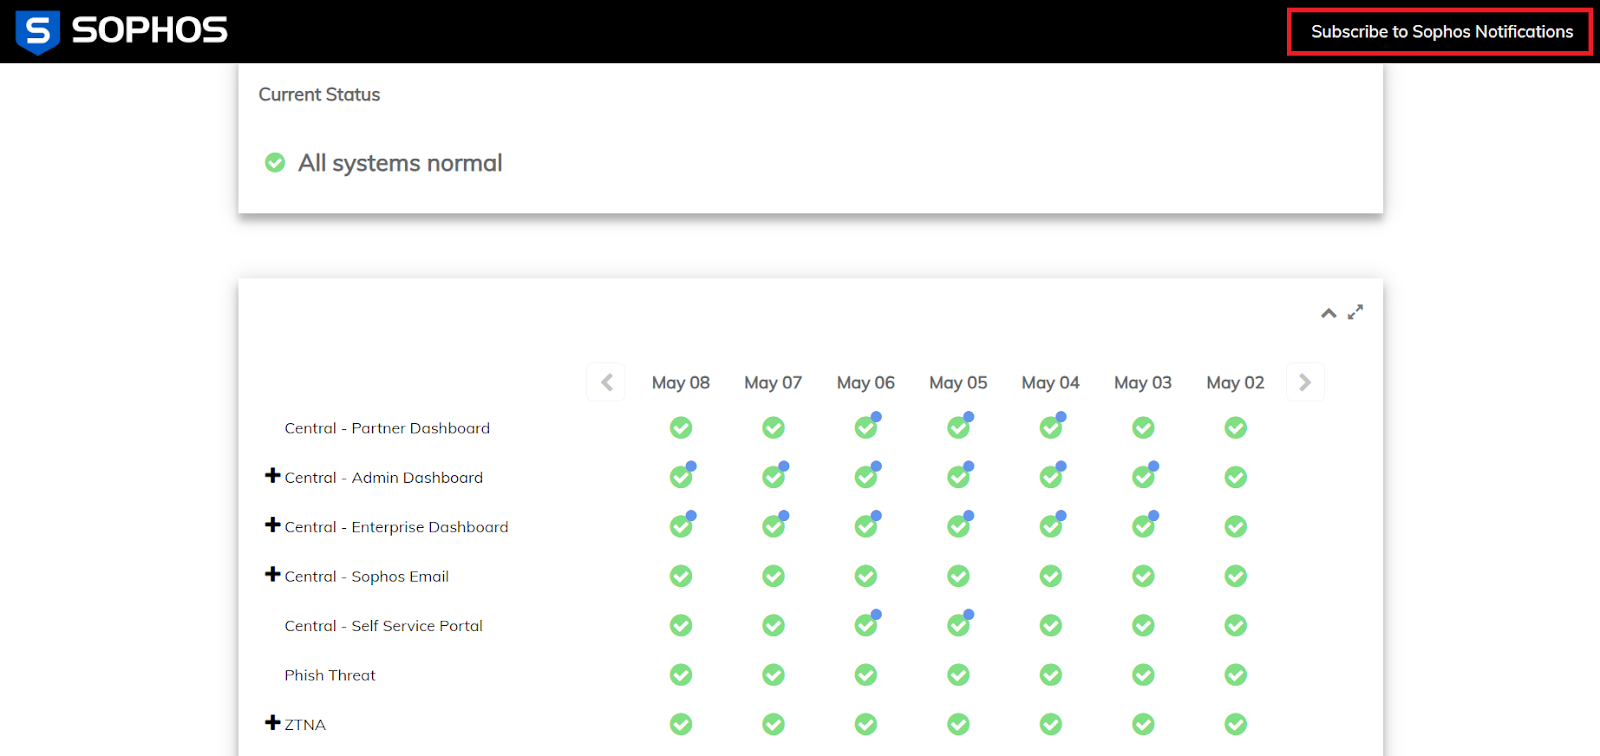
Task: Click Admin Dashboard status icon for May 08
Action: pyautogui.click(x=681, y=477)
